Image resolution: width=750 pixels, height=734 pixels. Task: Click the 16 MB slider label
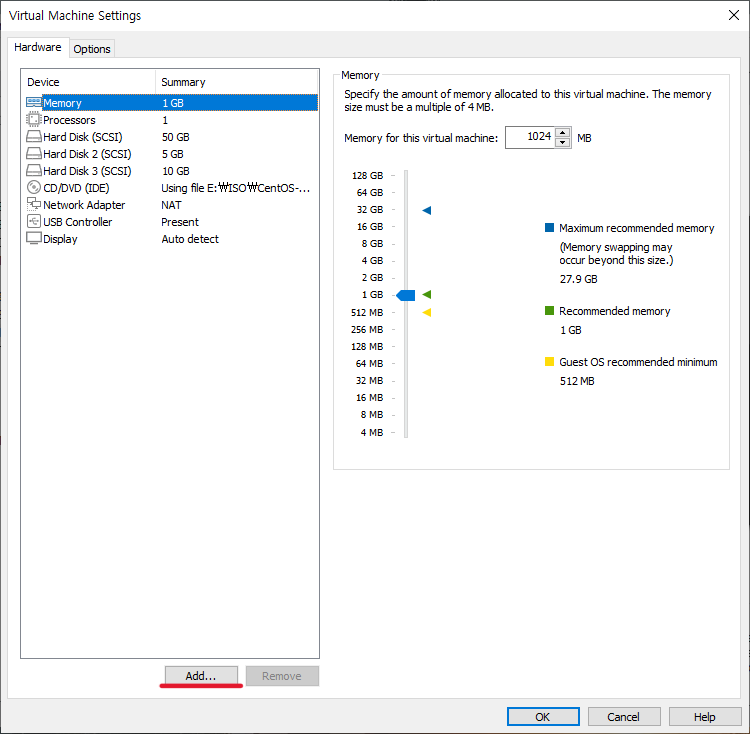[369, 397]
